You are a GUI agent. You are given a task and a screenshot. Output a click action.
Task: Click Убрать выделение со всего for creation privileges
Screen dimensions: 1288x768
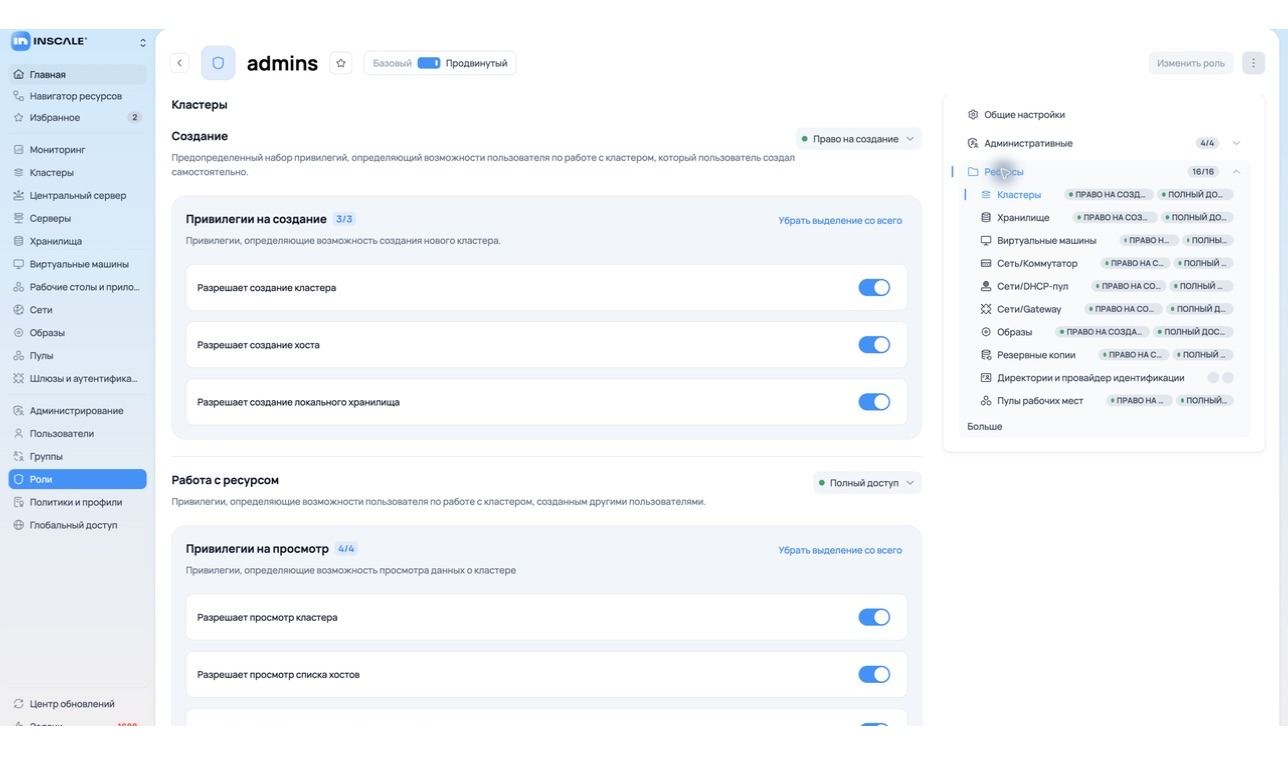[840, 220]
